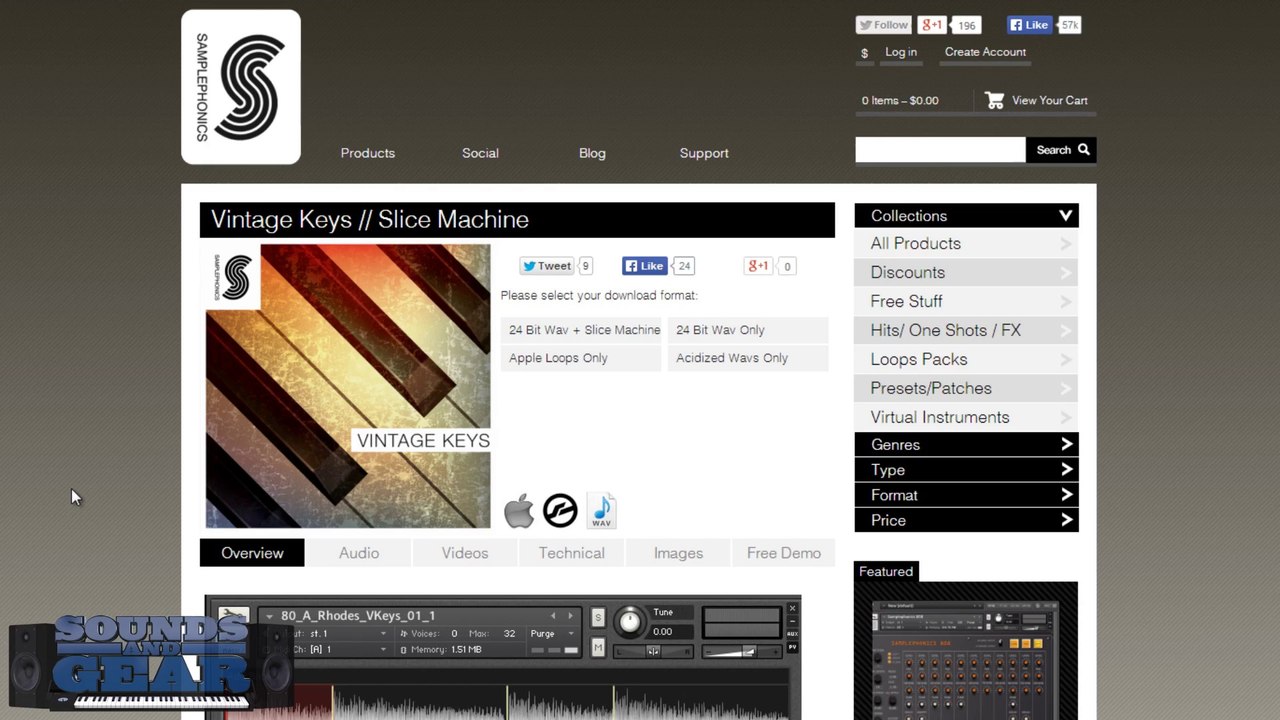Switch to the Free Demo tab
1280x720 pixels.
[x=784, y=553]
